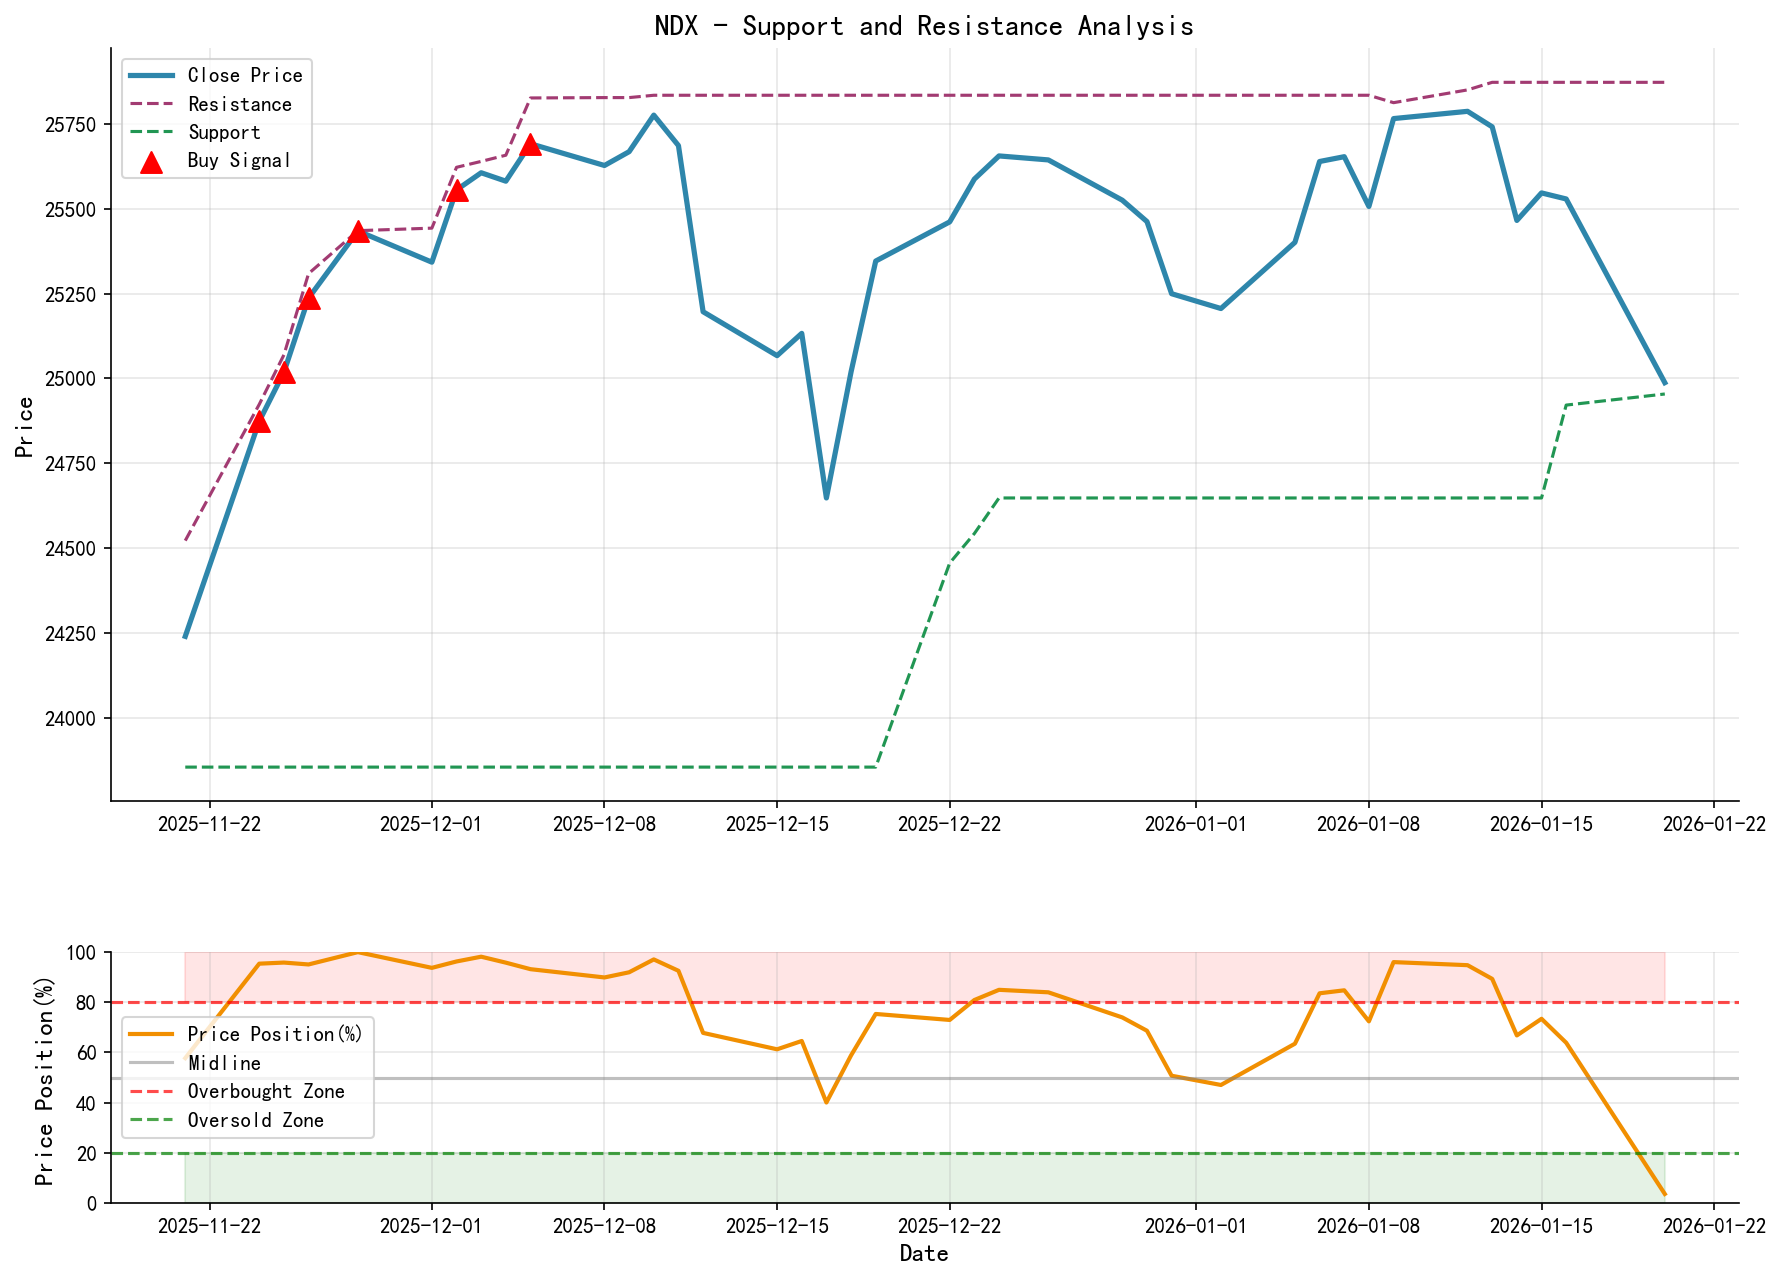Click the lowest red Buy Signal triangle
The width and height of the screenshot is (1781, 1280).
(259, 422)
